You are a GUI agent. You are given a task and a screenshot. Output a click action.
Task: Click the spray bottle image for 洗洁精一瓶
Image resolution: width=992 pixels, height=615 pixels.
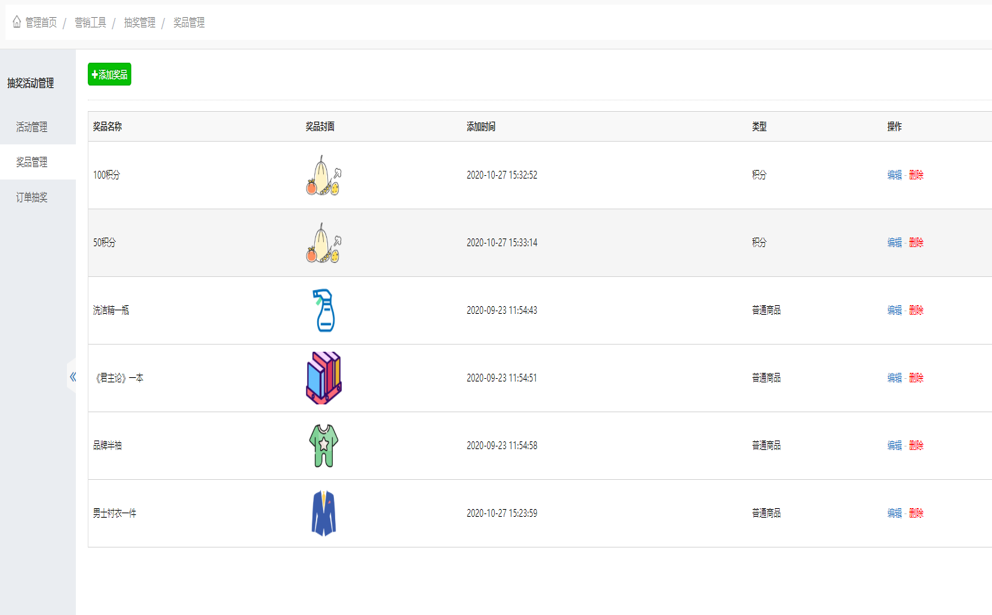pyautogui.click(x=323, y=310)
